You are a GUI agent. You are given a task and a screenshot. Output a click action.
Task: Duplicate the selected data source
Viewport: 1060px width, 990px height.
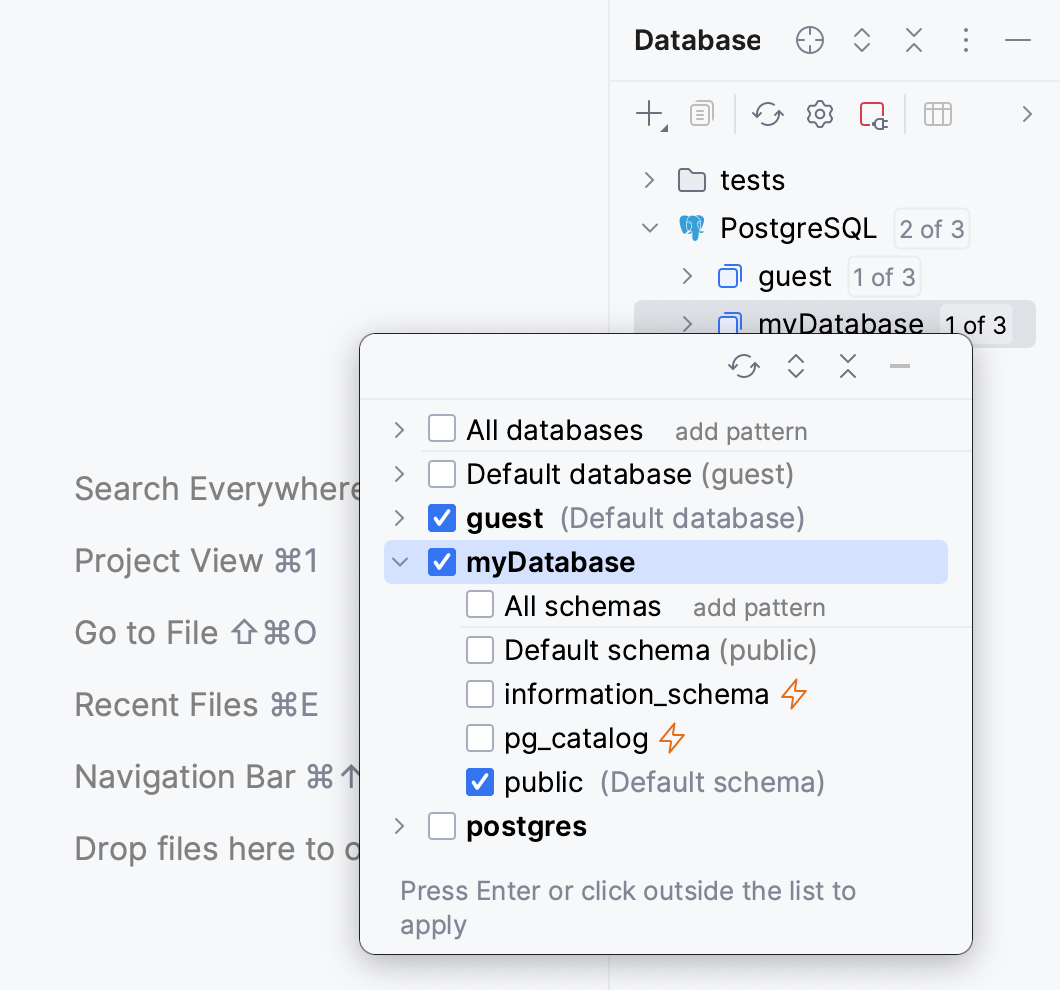click(x=701, y=113)
